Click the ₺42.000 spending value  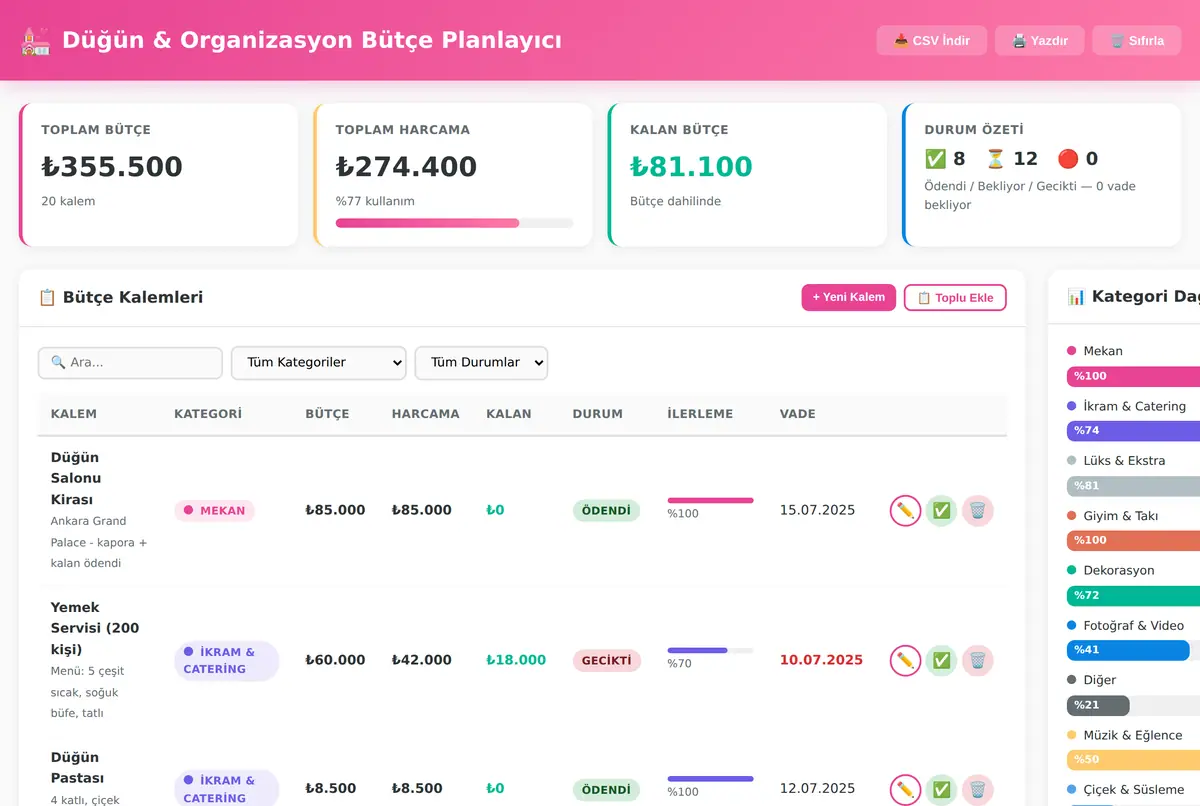pyautogui.click(x=421, y=660)
